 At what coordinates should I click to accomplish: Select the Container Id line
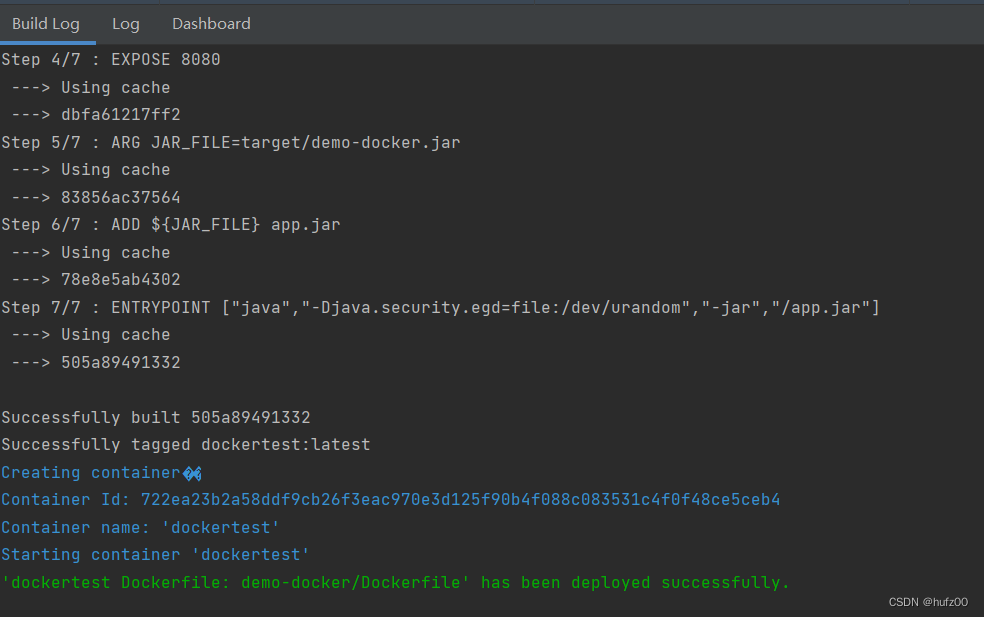(390, 499)
